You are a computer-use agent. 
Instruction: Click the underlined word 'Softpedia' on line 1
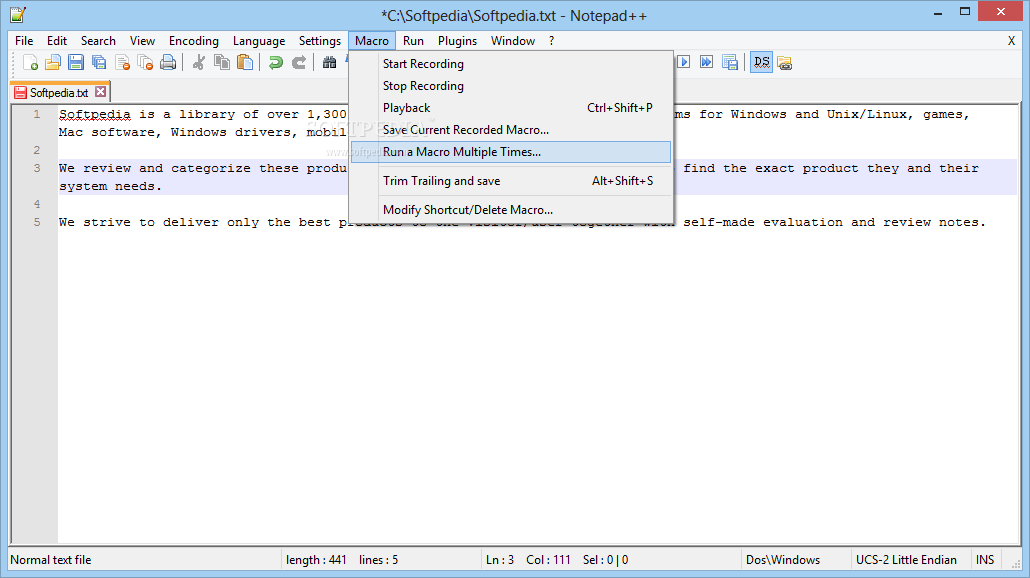point(95,114)
